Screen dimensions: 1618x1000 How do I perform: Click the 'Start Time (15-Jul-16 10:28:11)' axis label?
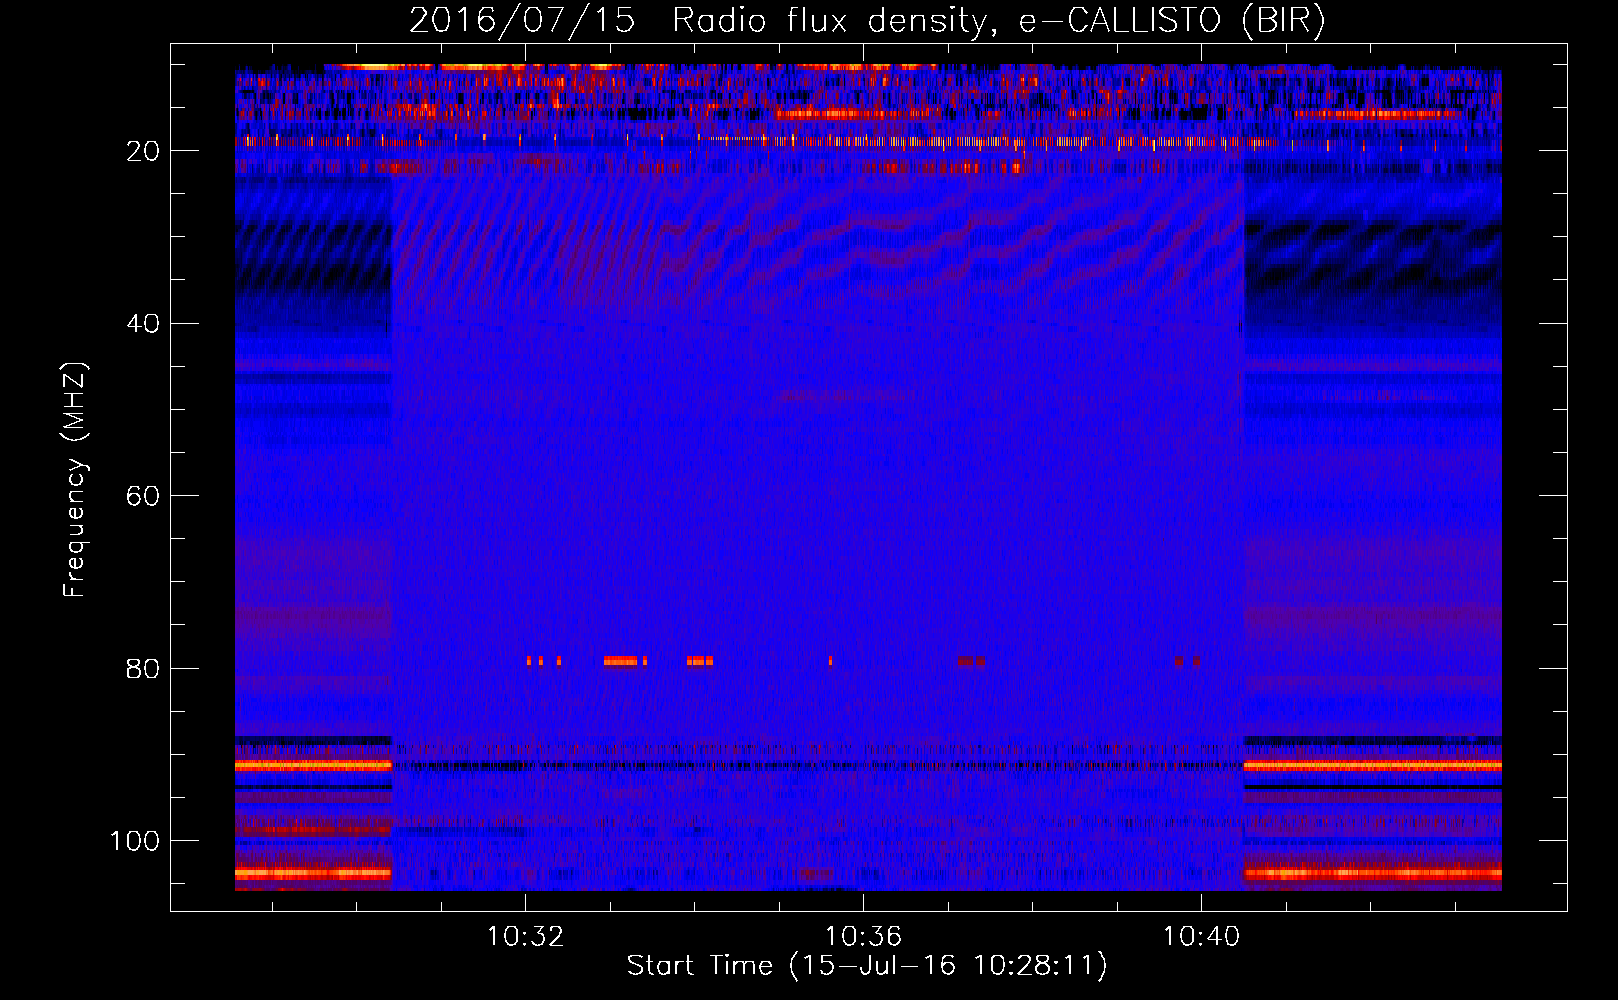pyautogui.click(x=867, y=966)
